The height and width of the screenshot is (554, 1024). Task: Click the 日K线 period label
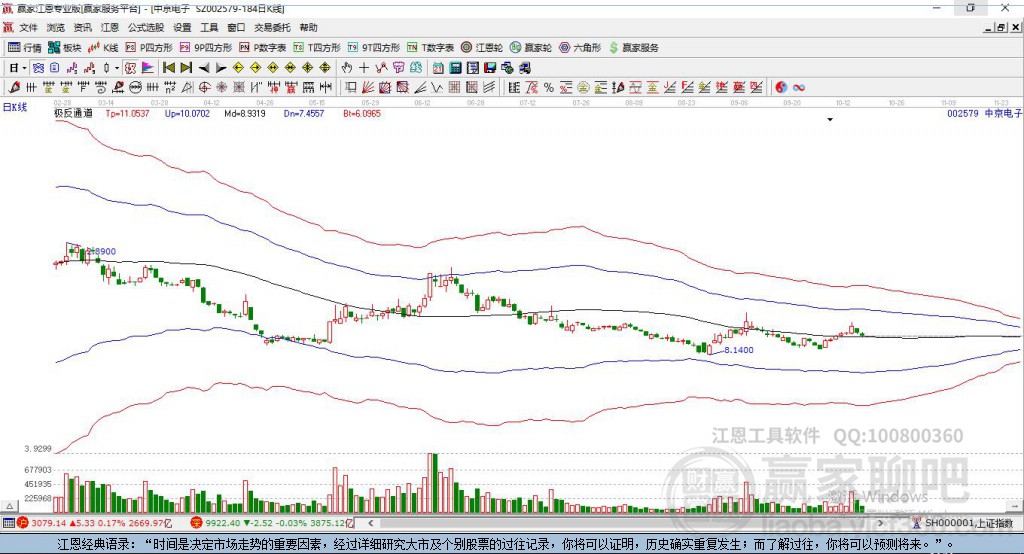15,108
